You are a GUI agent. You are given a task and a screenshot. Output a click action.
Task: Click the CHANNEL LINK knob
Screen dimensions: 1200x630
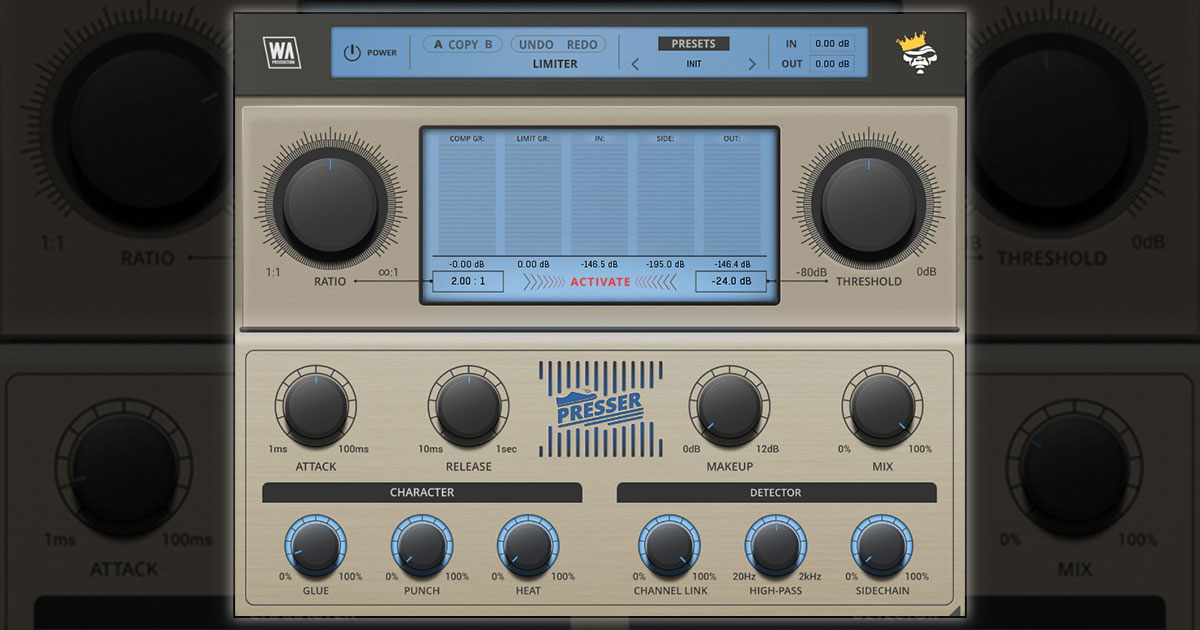coord(669,545)
